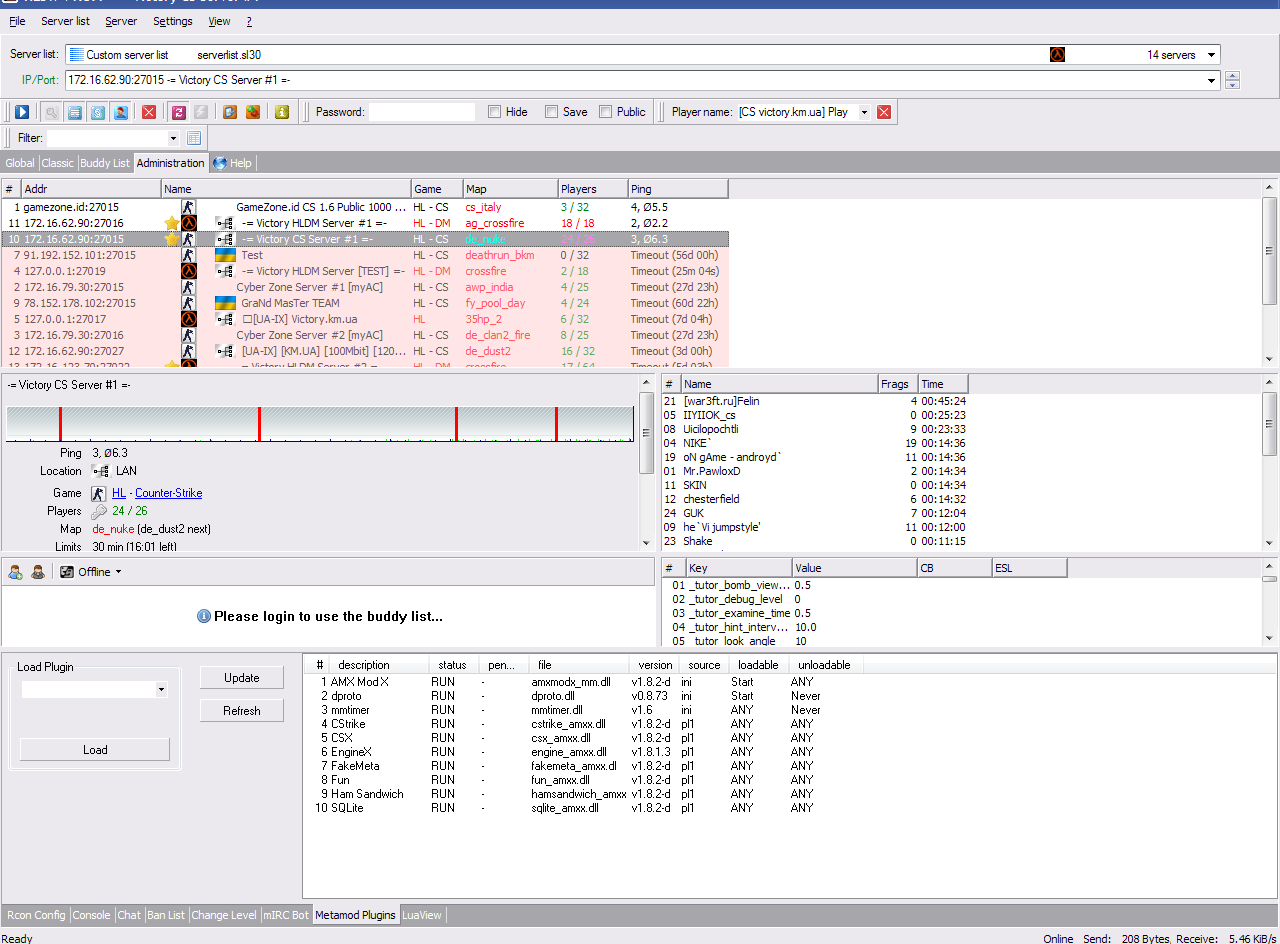Open the Help tab

(233, 163)
